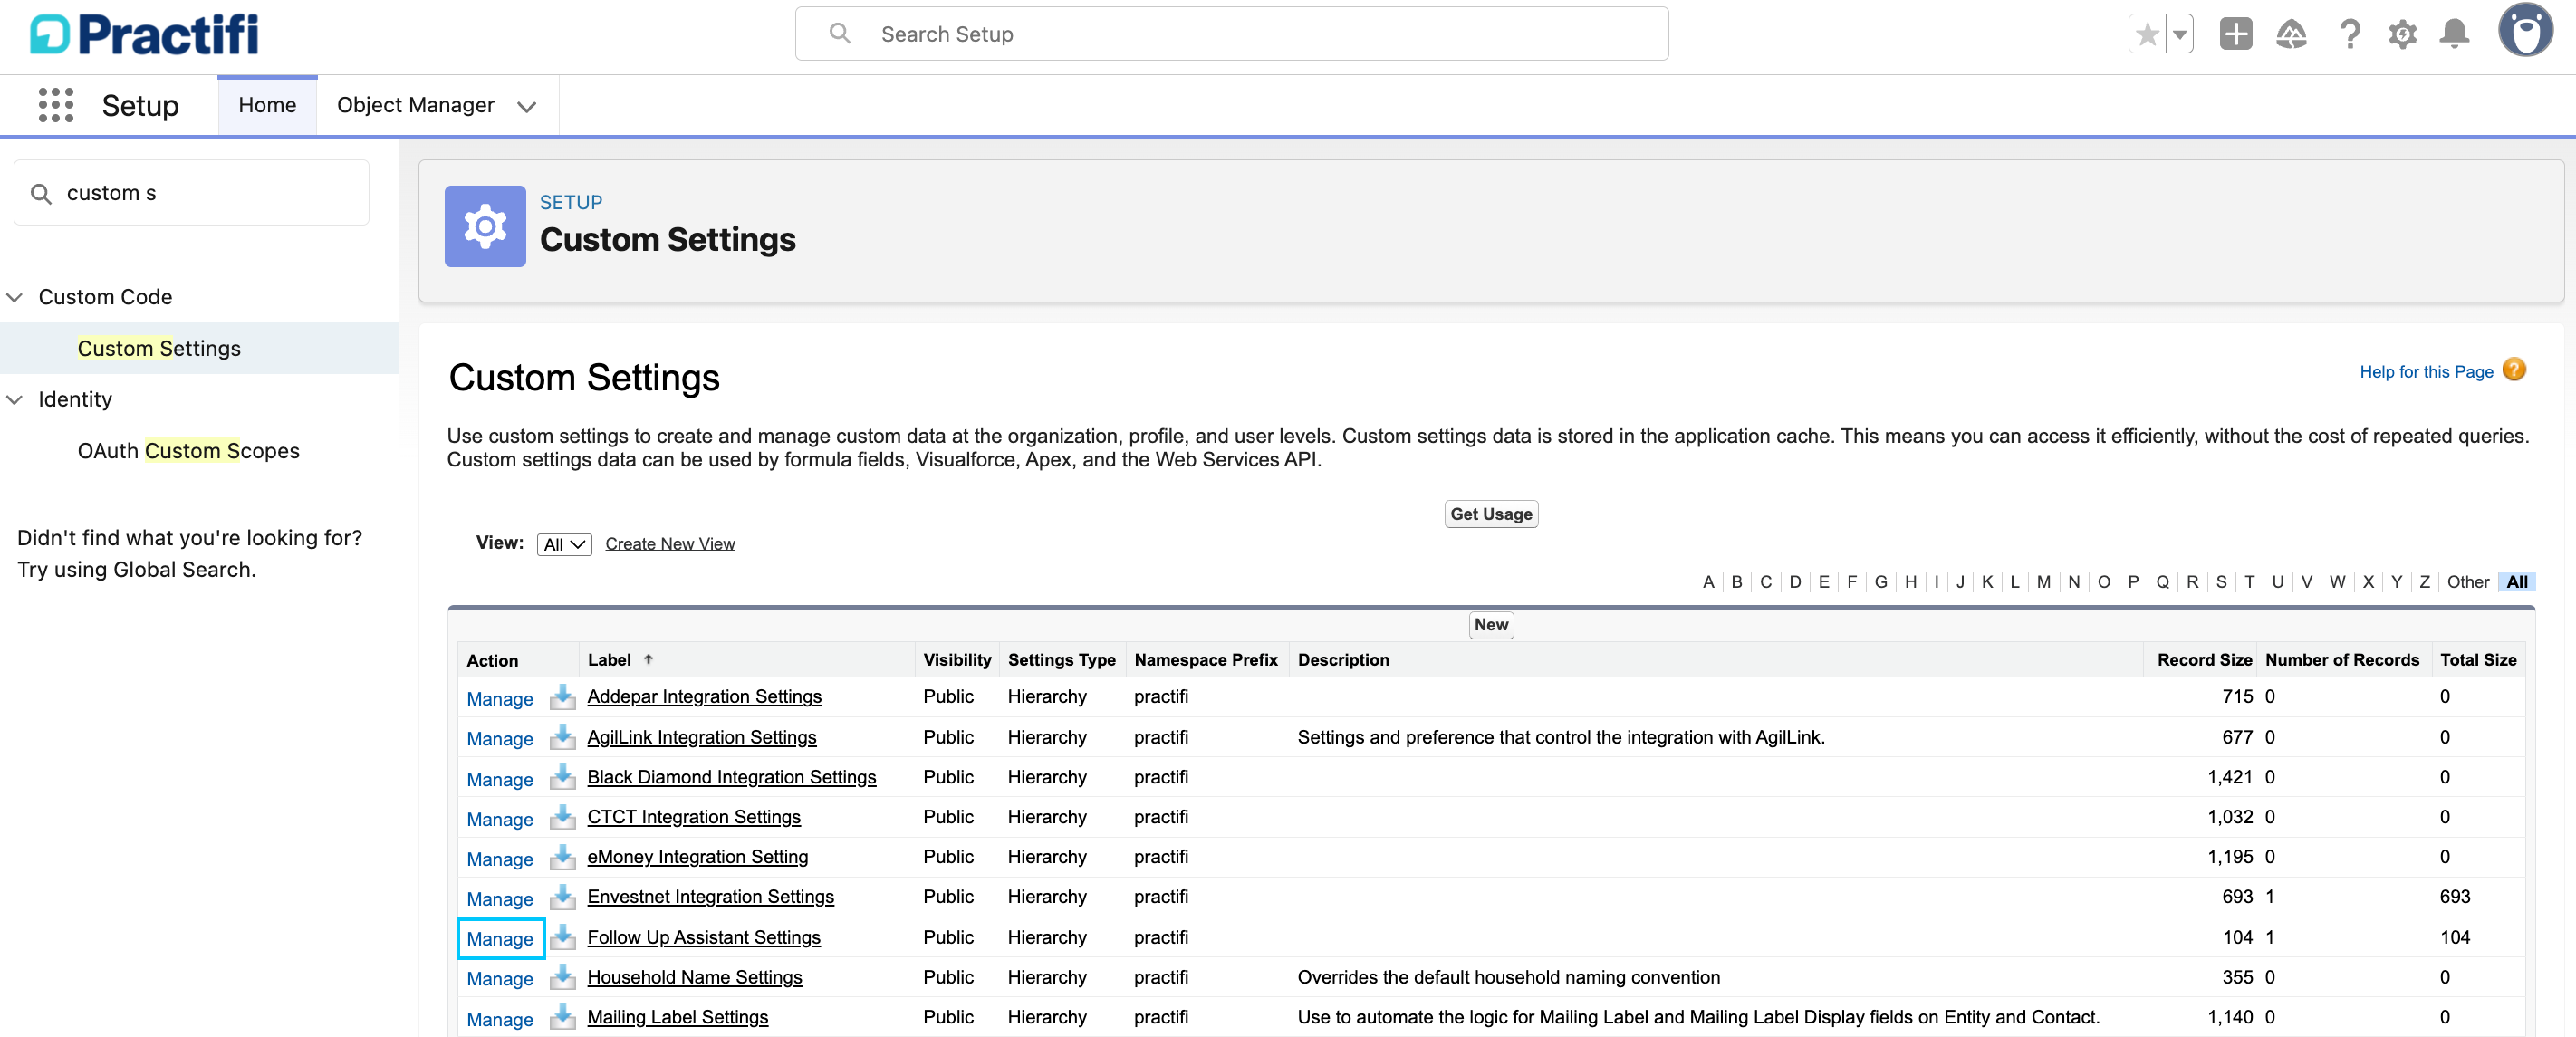The width and height of the screenshot is (2576, 1037).
Task: Open the Black Diamond Integration Settings link
Action: (x=731, y=777)
